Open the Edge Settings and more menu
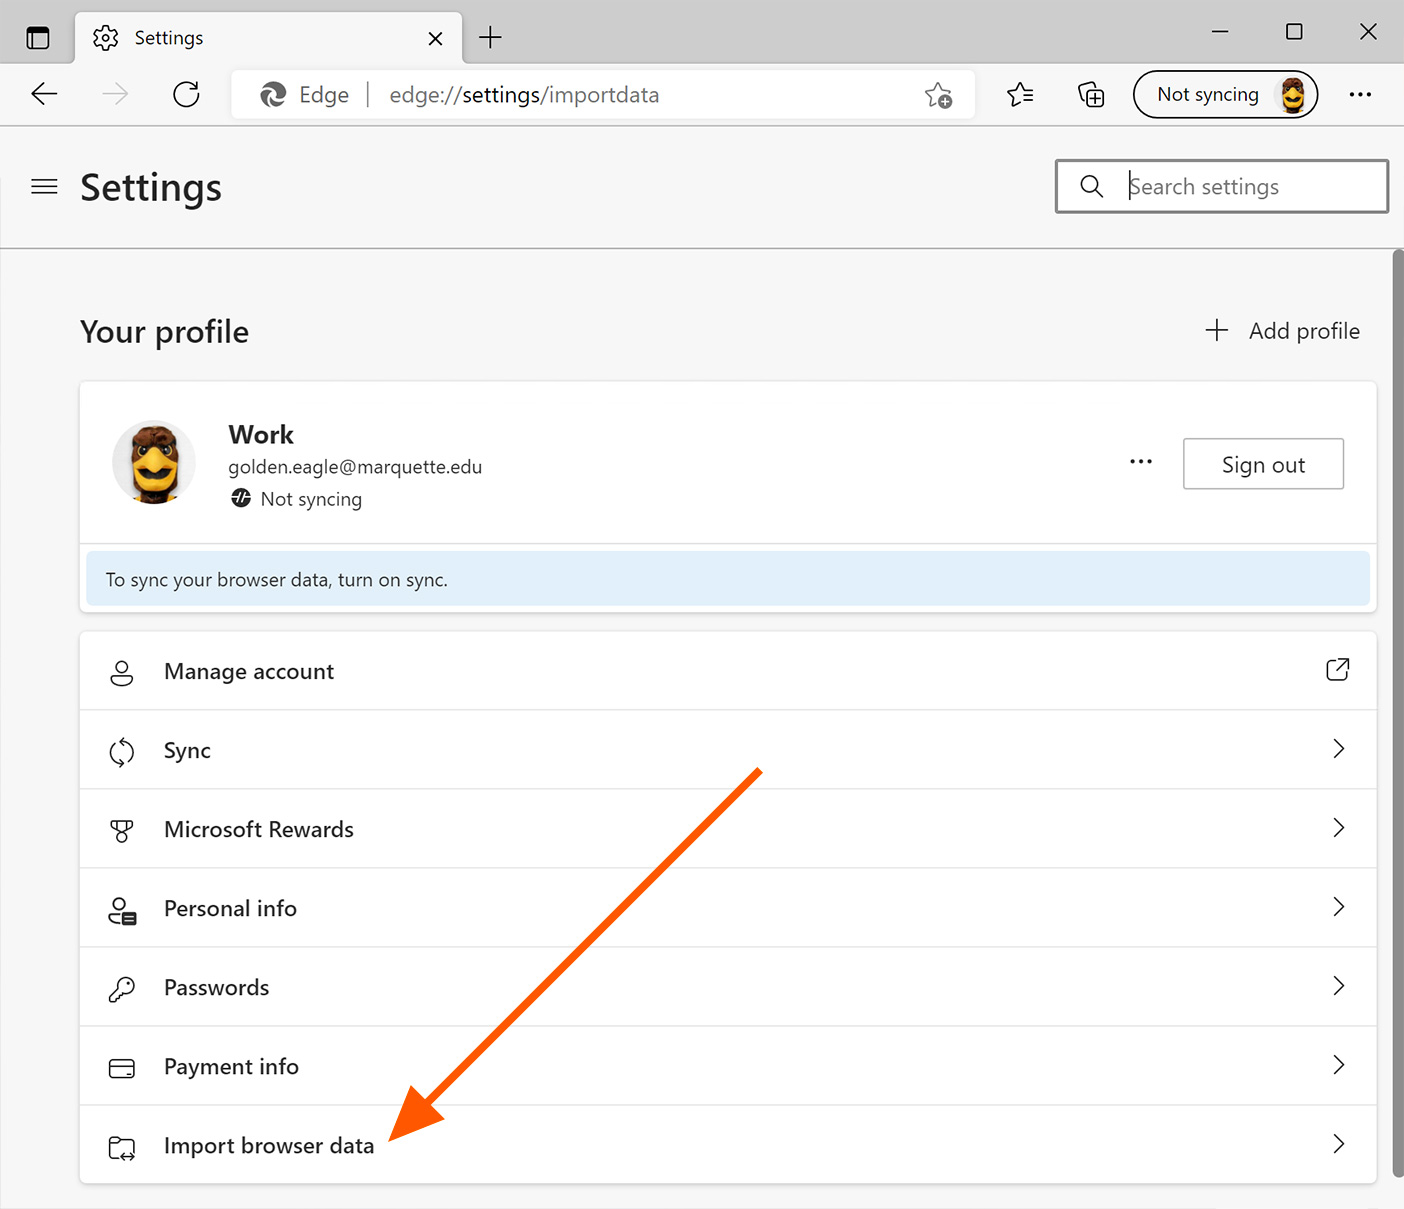The image size is (1404, 1209). pyautogui.click(x=1360, y=95)
